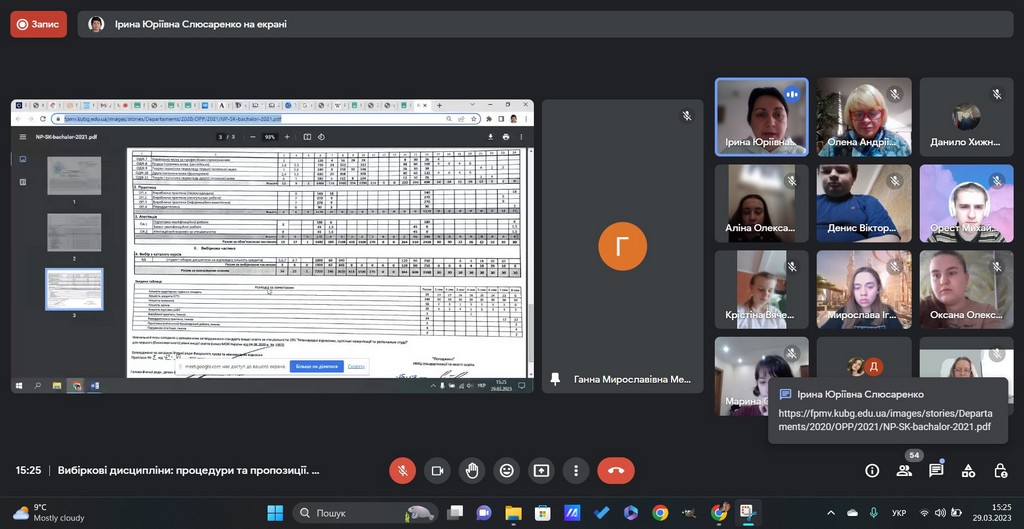The image size is (1024, 529).
Task: Leave the call with the red button
Action: click(615, 470)
